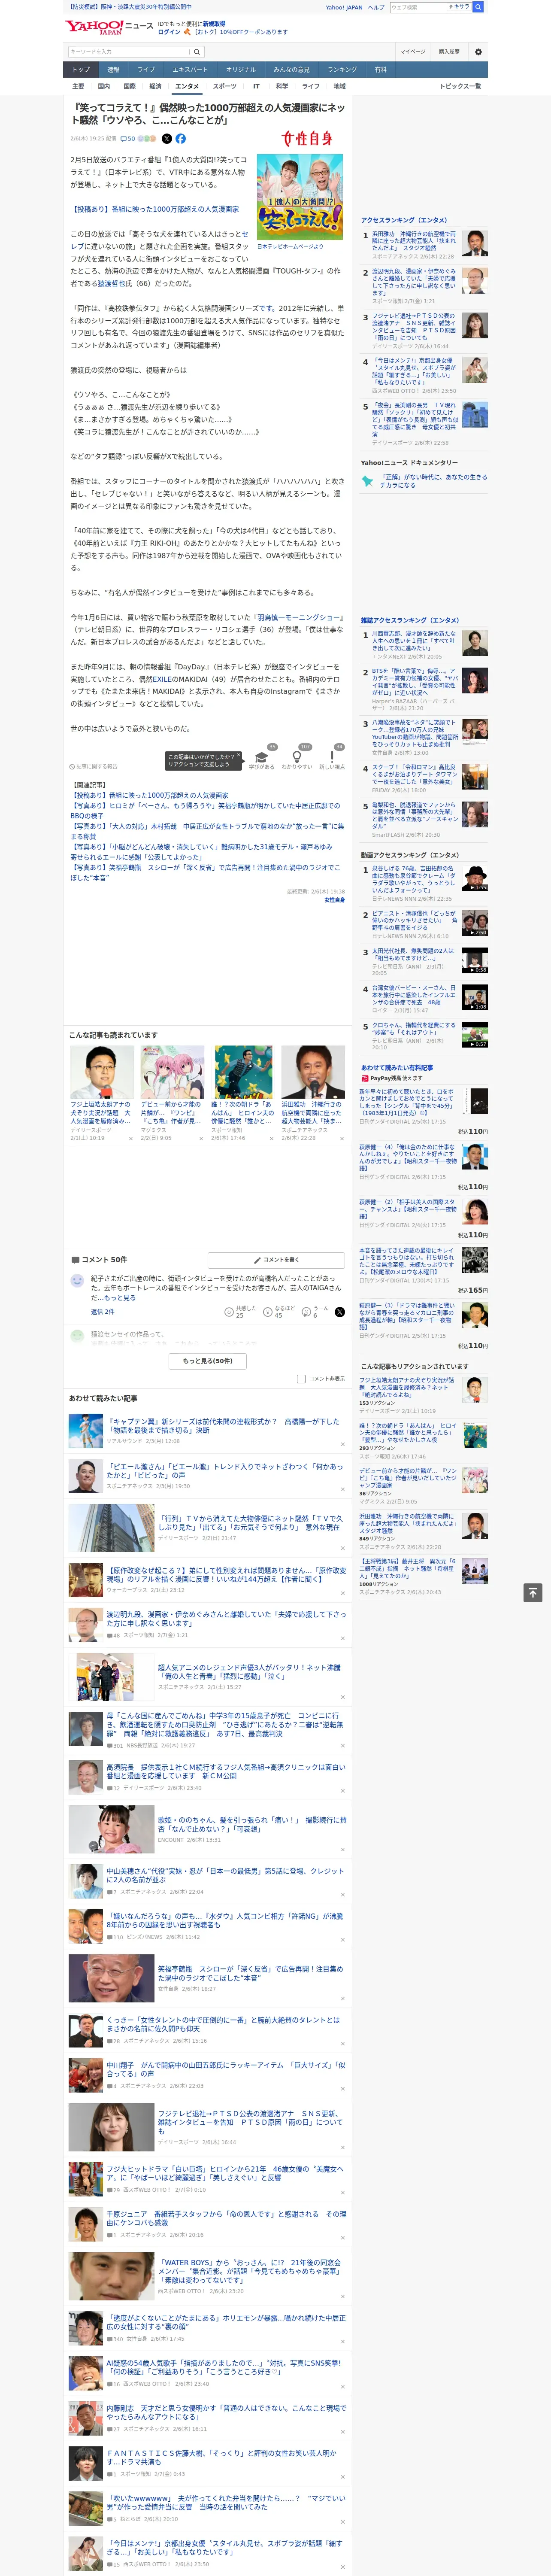Screen dimensions: 551x2576
Task: Click the scroll-to-top arrow button
Action: click(533, 1592)
